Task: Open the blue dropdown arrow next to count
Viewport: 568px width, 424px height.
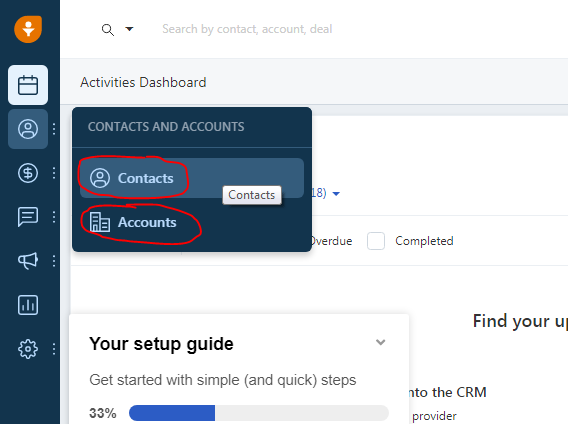Action: [x=336, y=194]
